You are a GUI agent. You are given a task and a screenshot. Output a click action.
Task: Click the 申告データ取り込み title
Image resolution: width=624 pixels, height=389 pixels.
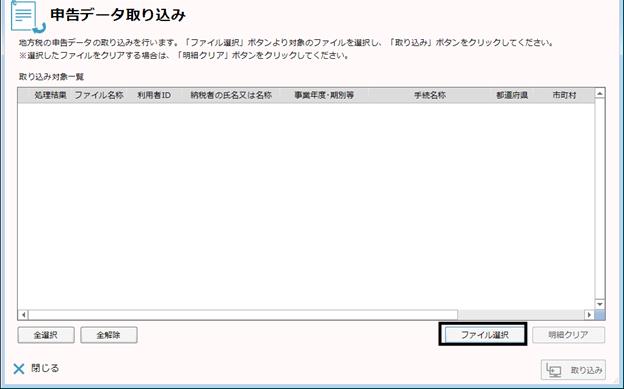pyautogui.click(x=118, y=15)
